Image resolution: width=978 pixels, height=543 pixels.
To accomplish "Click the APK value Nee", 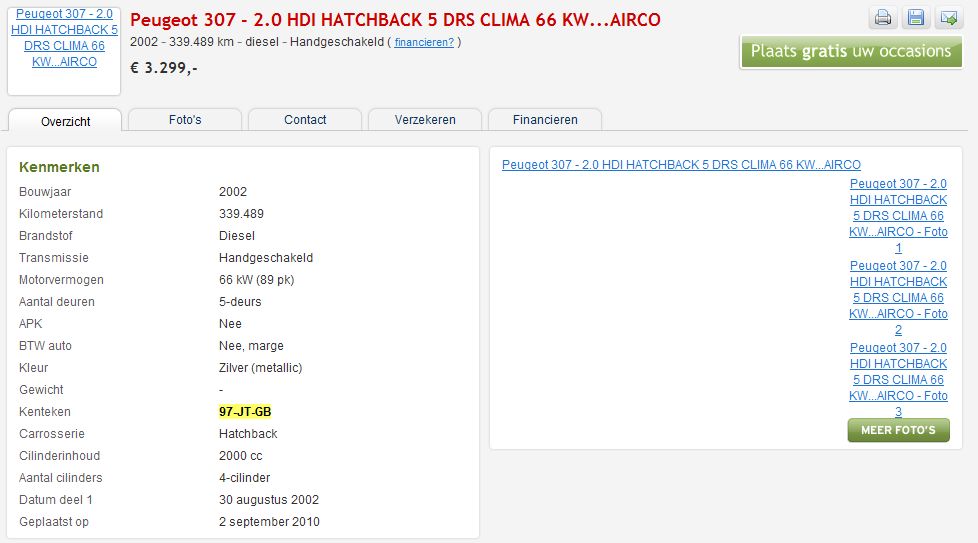I will click(x=230, y=324).
